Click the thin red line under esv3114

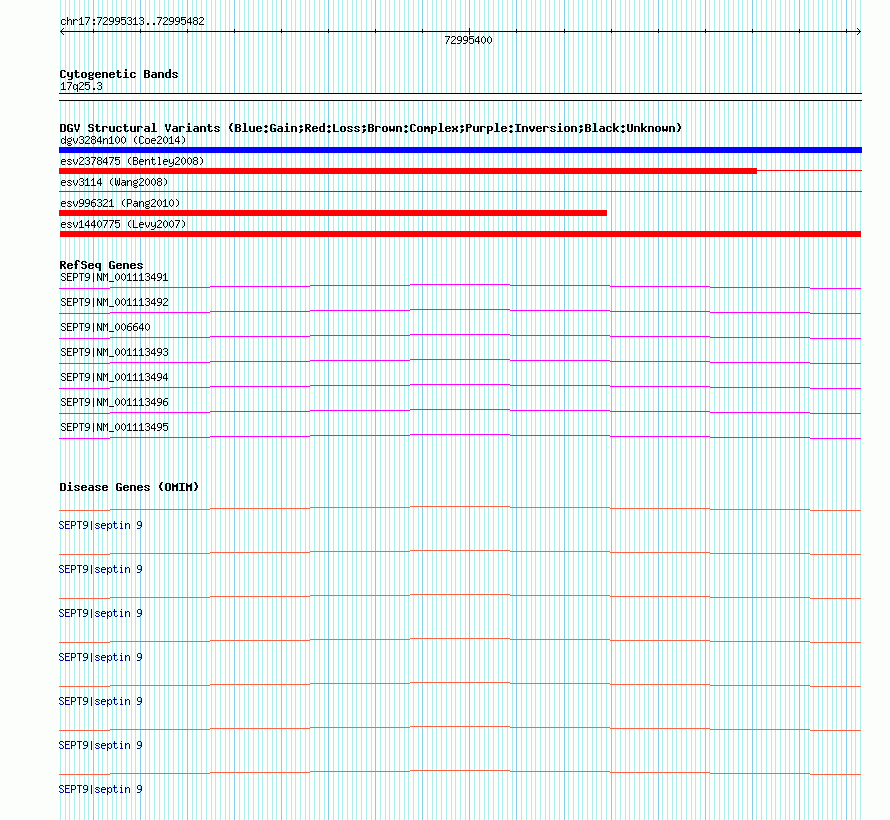pos(460,192)
